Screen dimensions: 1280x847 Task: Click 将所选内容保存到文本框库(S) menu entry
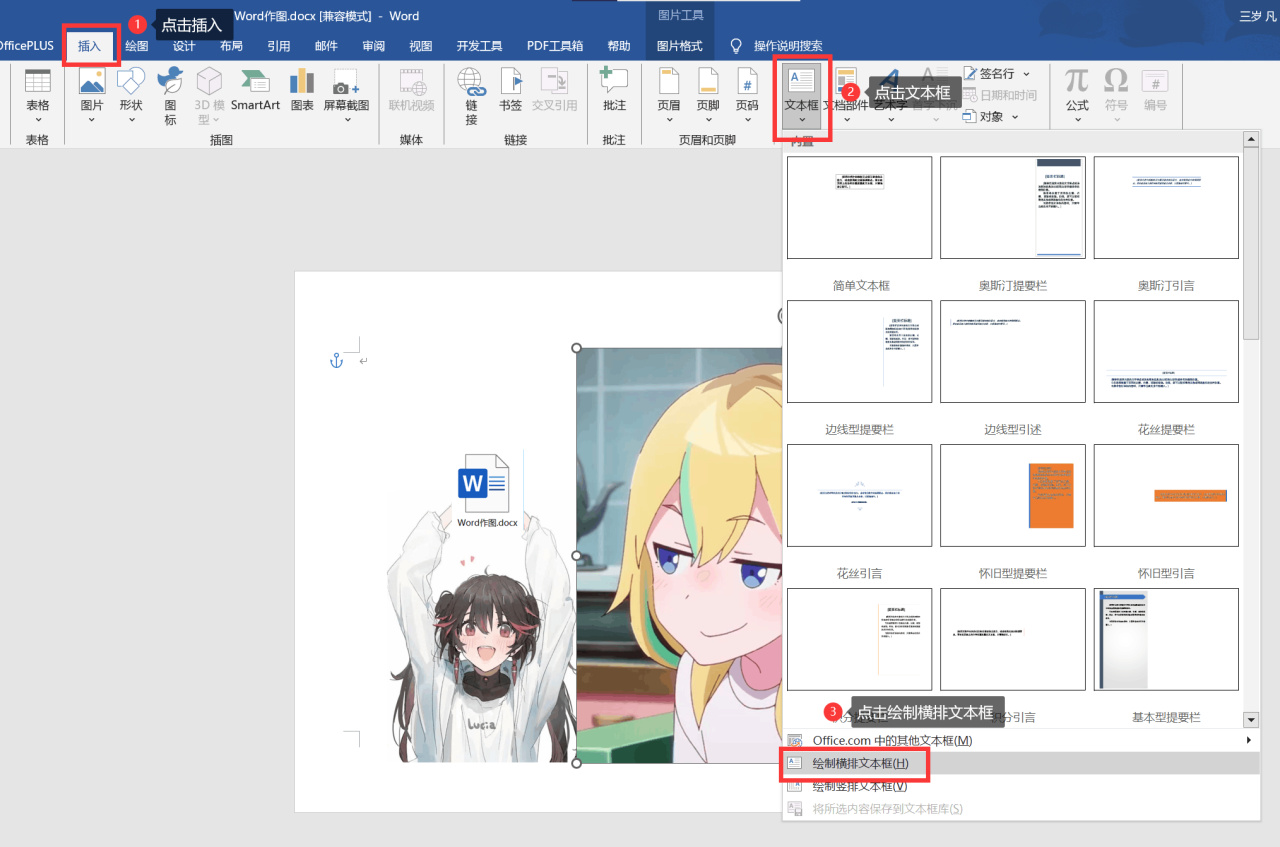point(1021,808)
